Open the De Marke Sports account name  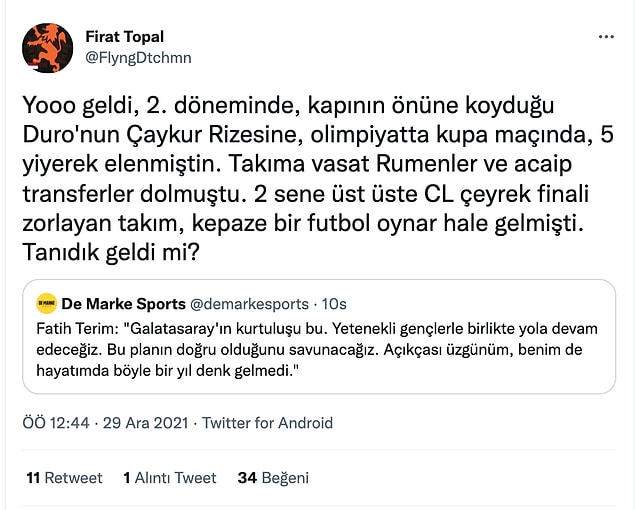click(x=124, y=304)
